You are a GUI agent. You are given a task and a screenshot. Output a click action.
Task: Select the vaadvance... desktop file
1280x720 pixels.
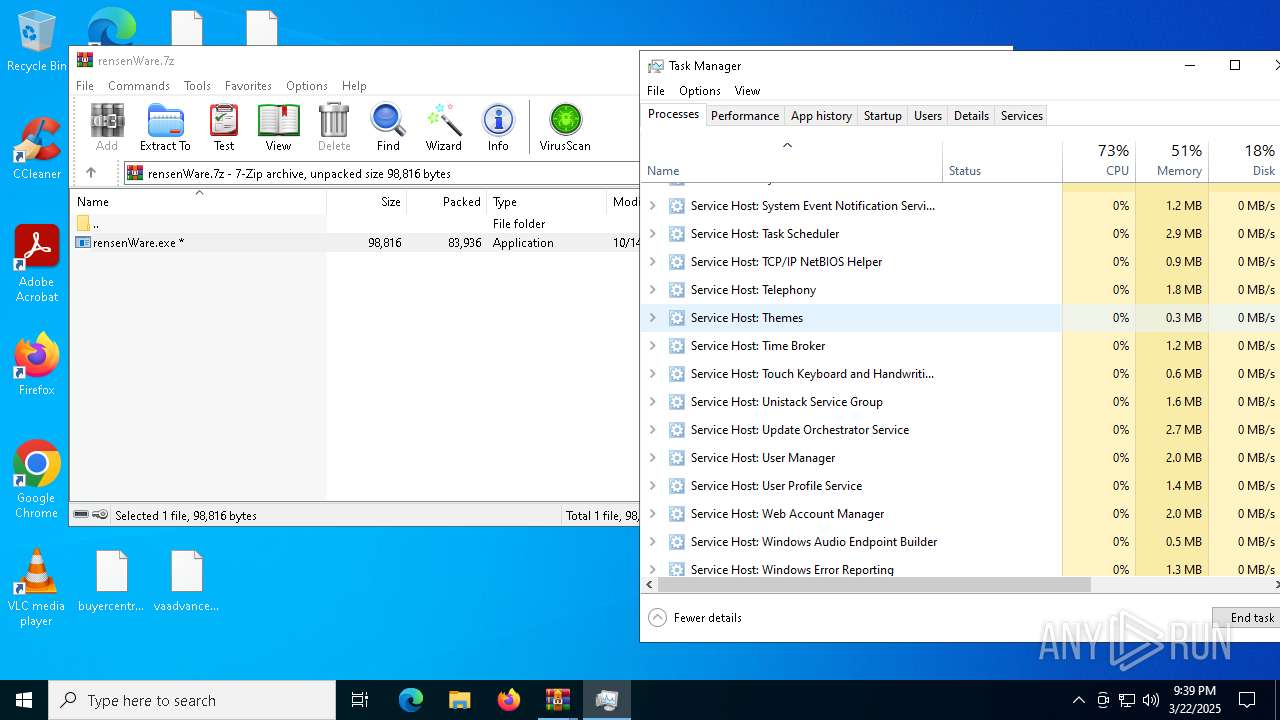pos(186,581)
